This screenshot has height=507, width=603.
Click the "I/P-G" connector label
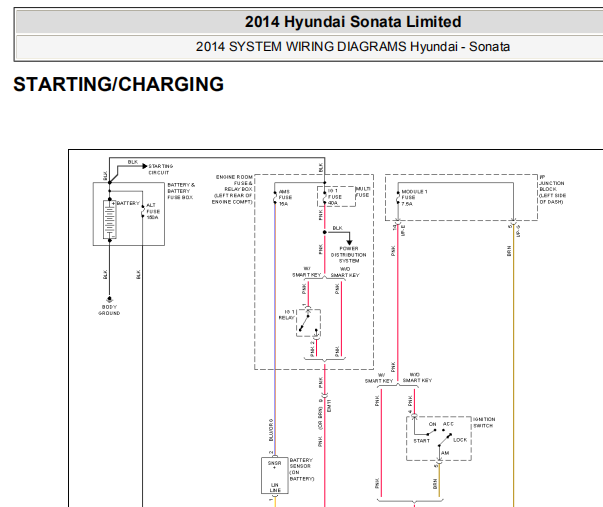click(x=518, y=231)
